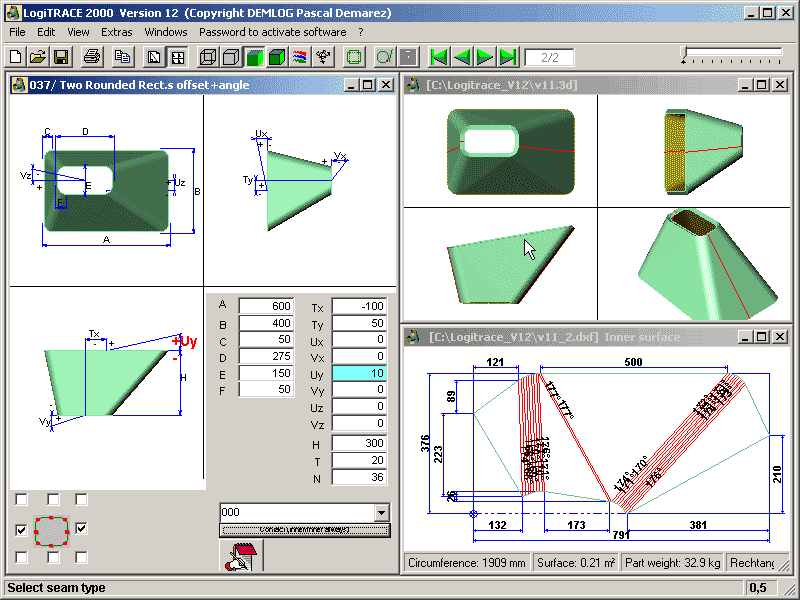The image size is (800, 600).
Task: Click the 037 shape window title icon
Action: point(19,85)
